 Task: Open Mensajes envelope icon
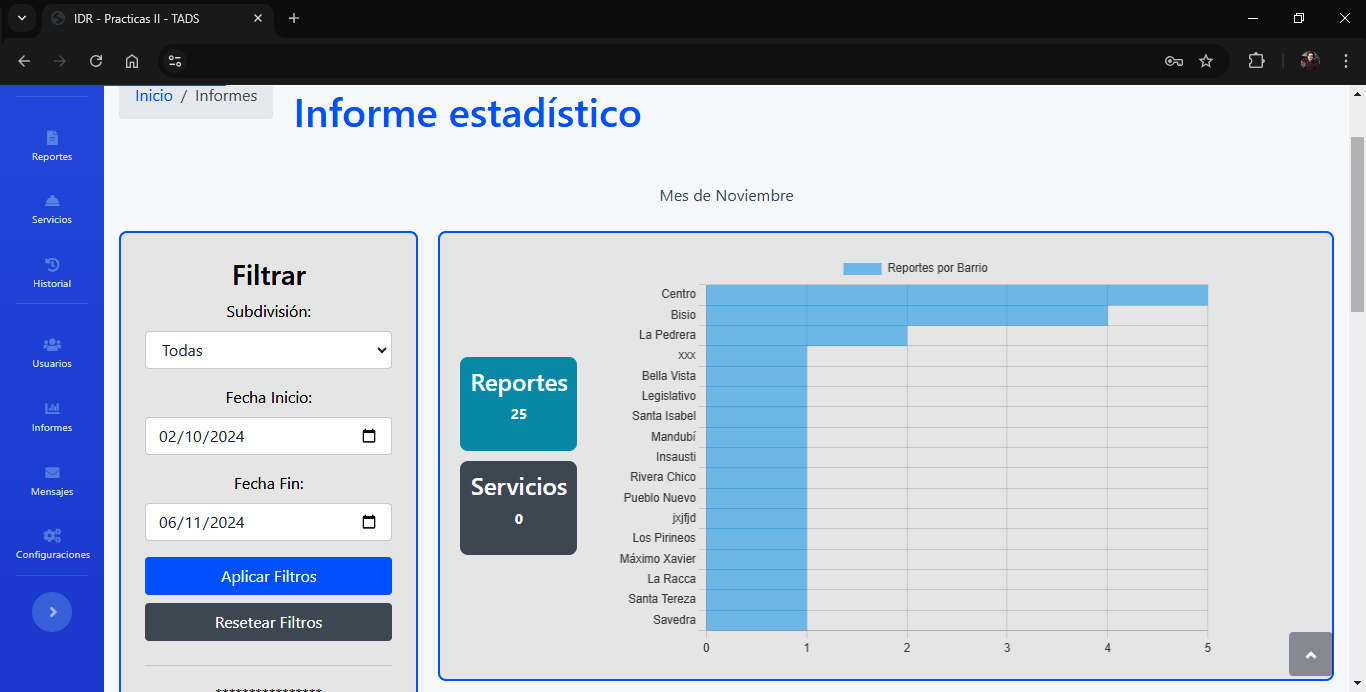pyautogui.click(x=52, y=473)
